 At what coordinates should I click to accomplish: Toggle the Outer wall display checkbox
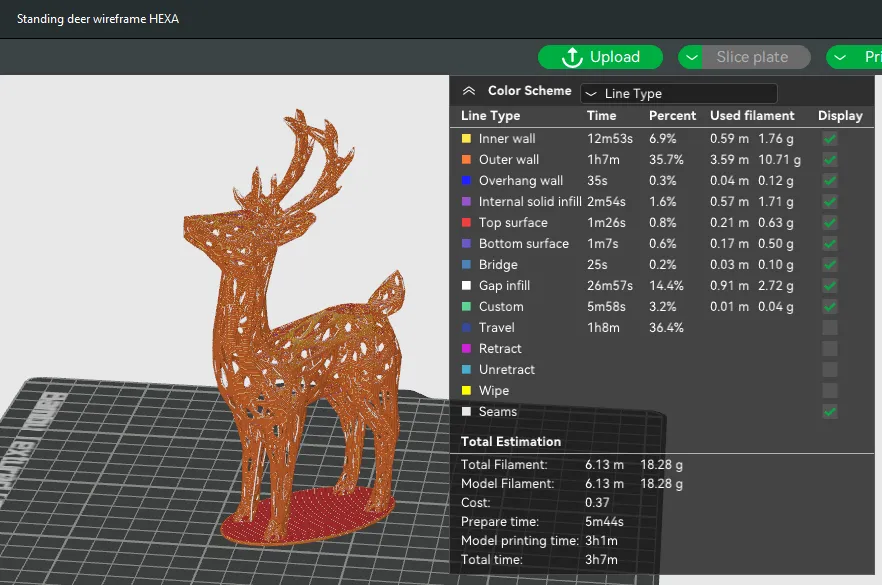coord(830,160)
